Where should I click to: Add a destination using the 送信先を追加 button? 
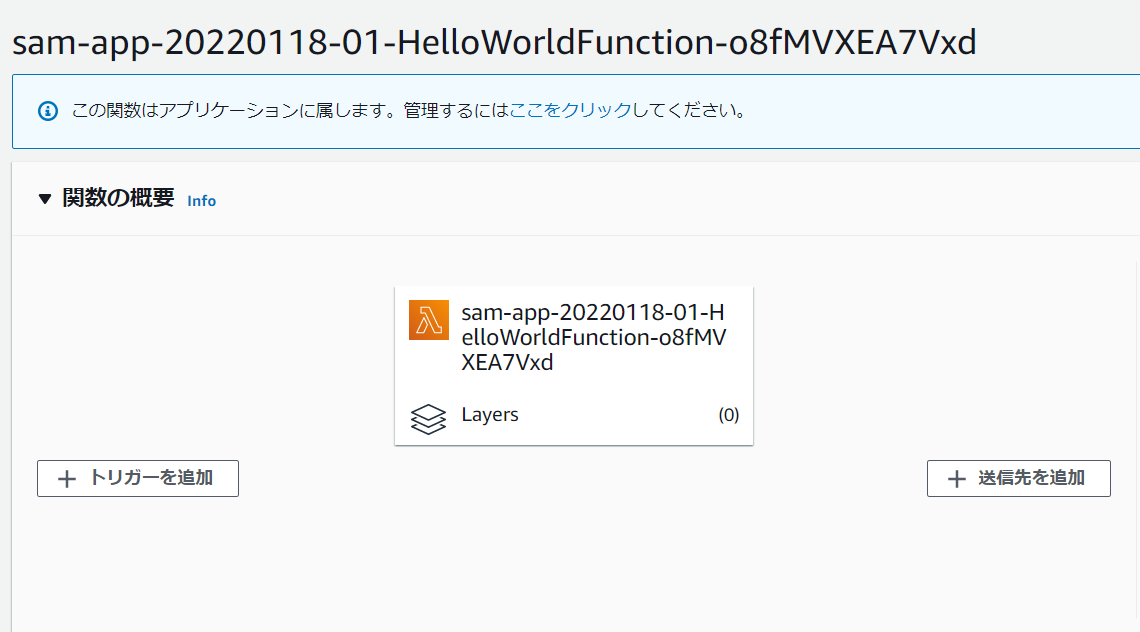(x=1018, y=478)
